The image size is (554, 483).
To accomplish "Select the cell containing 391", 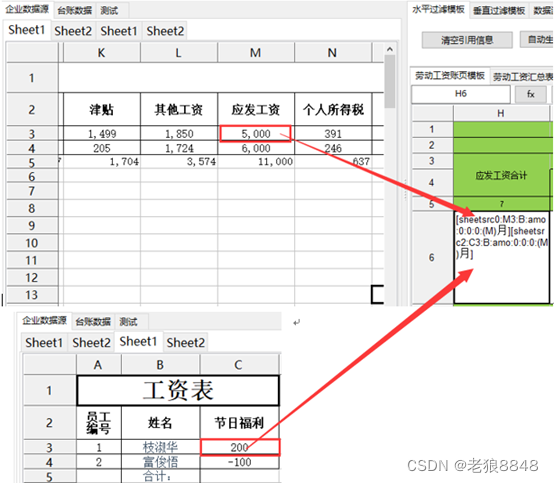I will pyautogui.click(x=333, y=134).
